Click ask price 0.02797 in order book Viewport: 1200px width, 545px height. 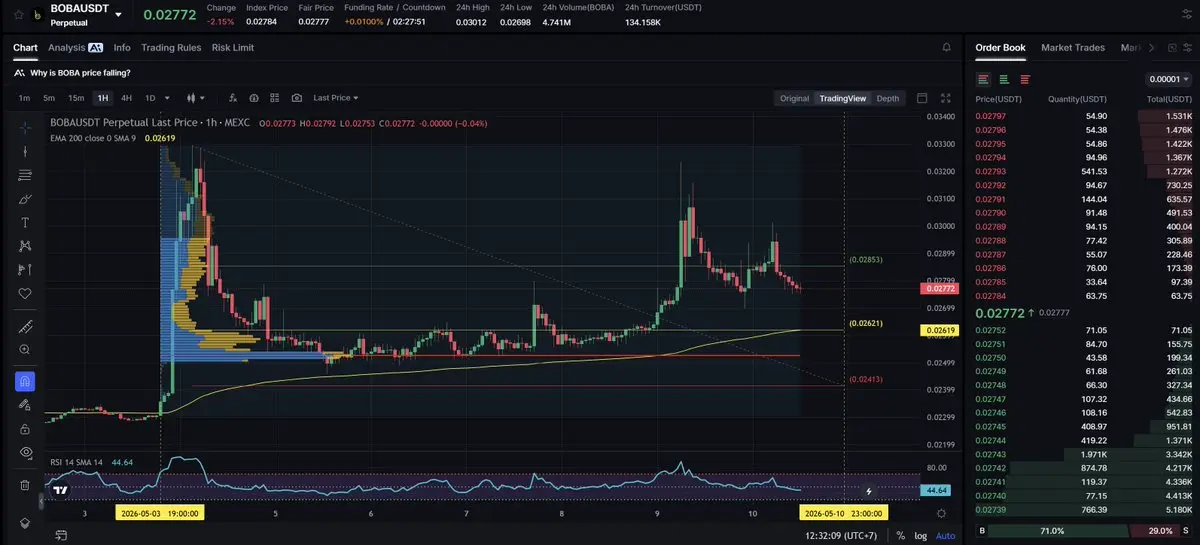[991, 117]
